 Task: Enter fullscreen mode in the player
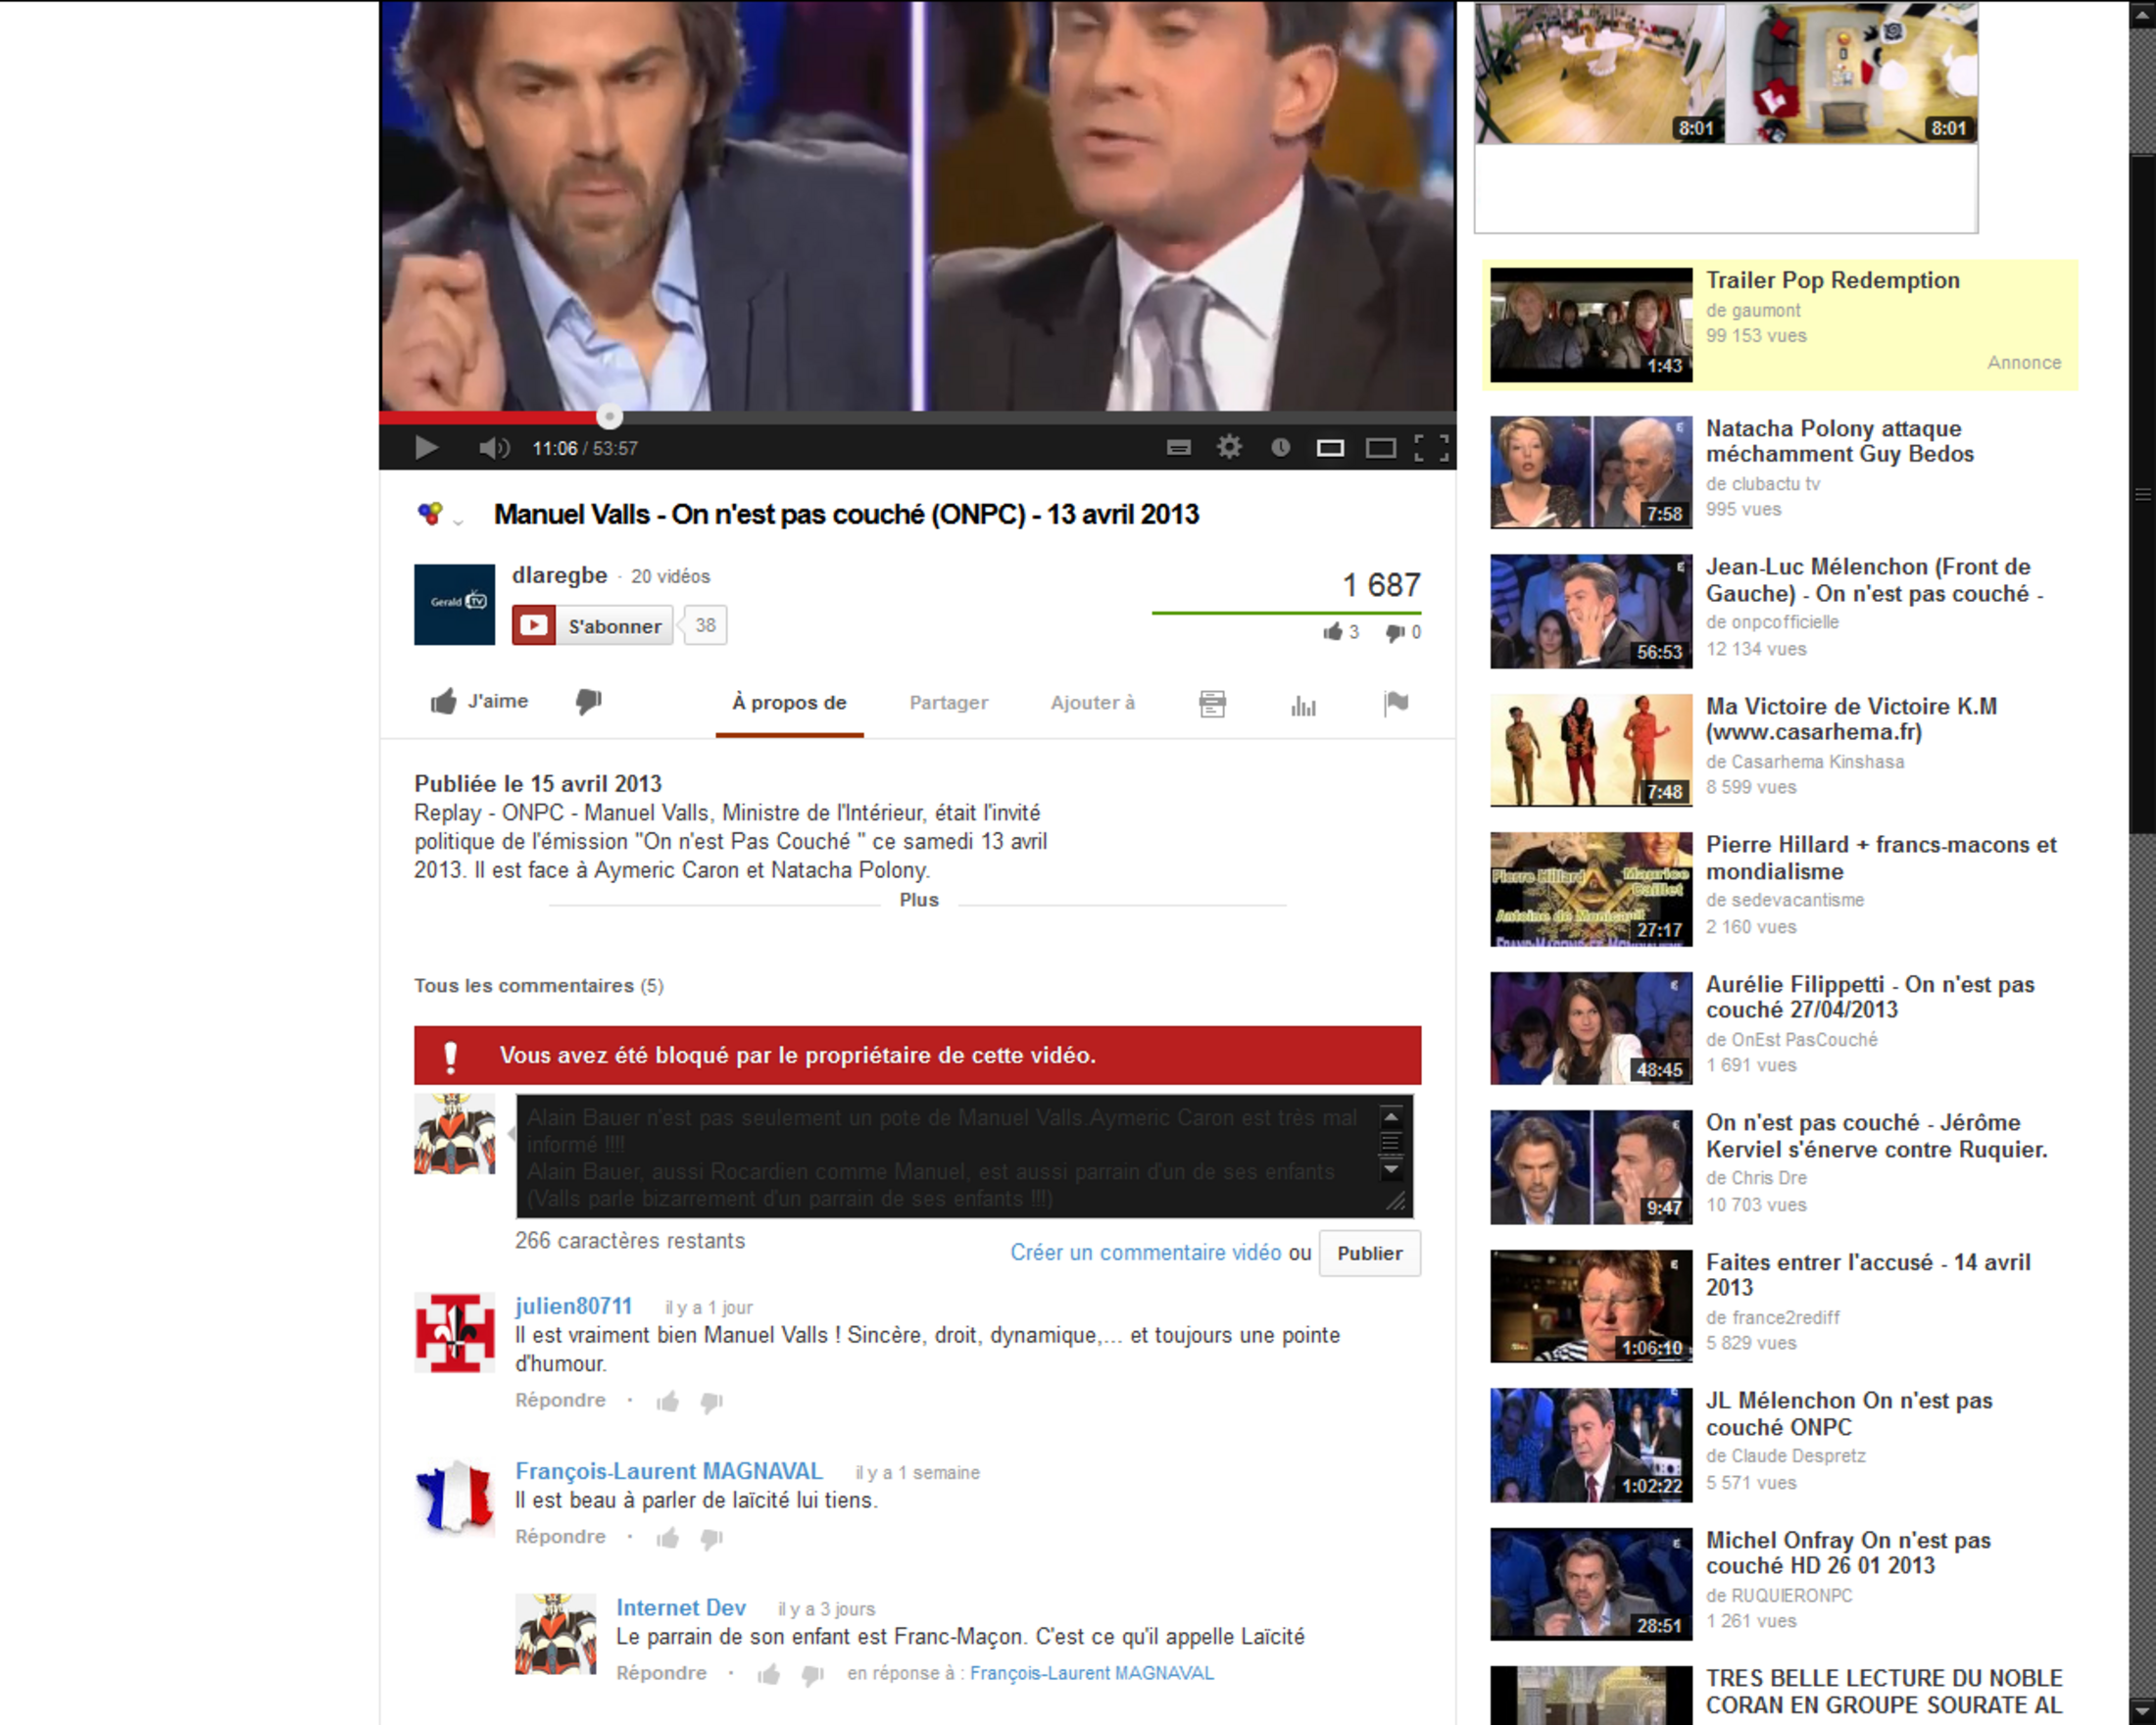(1431, 448)
